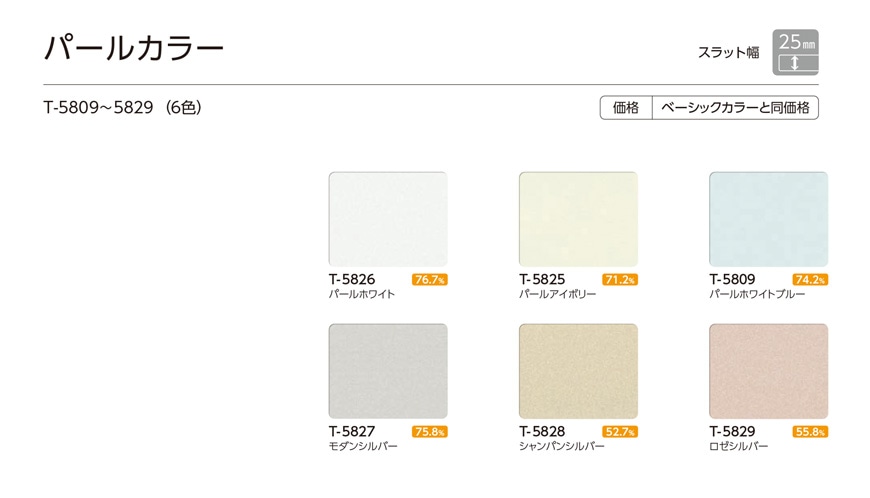Click the 76.7% orange badge
Screen dimensions: 870x498
click(x=429, y=280)
